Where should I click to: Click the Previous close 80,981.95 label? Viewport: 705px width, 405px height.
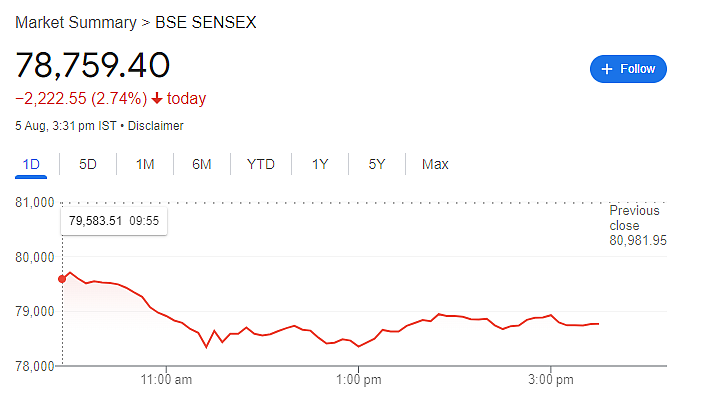point(638,226)
